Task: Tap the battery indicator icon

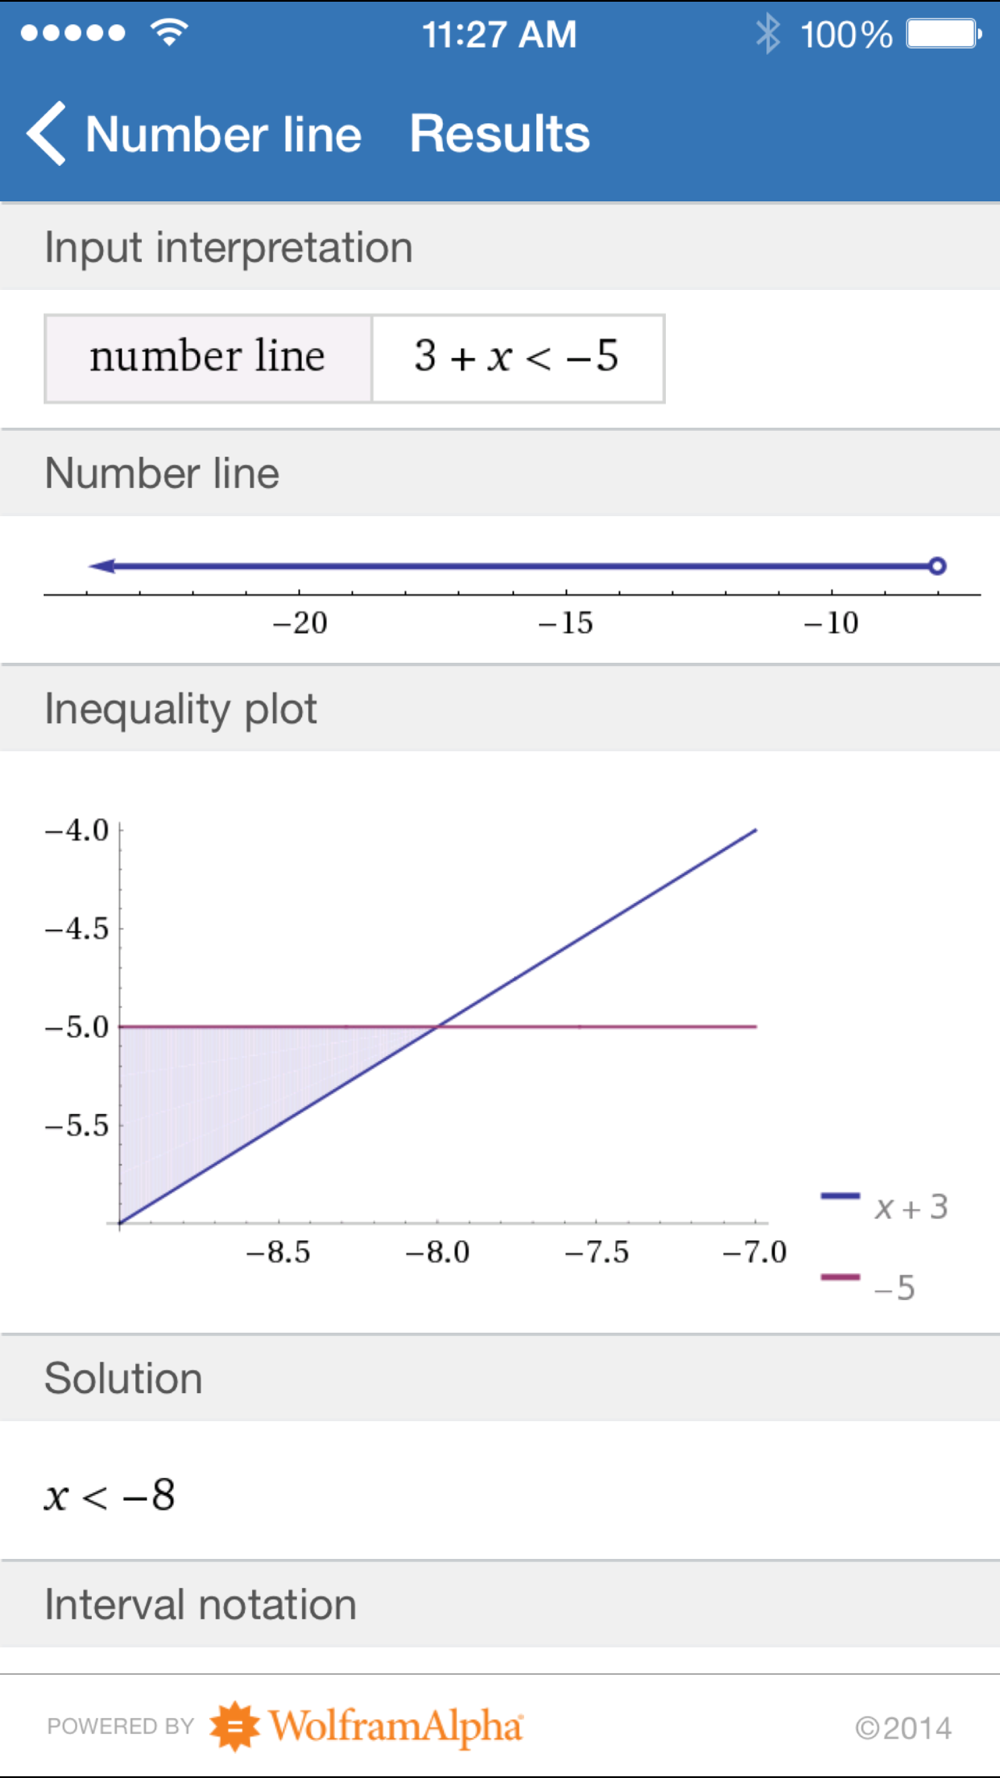Action: tap(943, 34)
